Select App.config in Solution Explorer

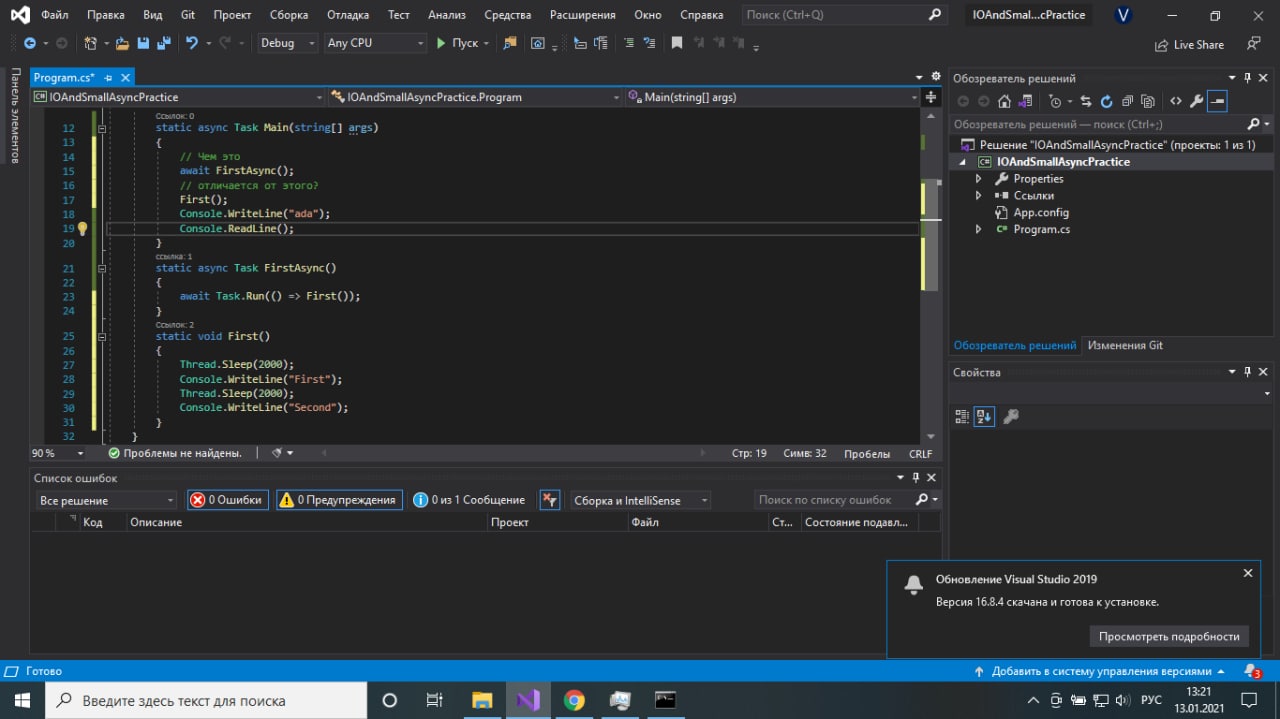click(1041, 213)
